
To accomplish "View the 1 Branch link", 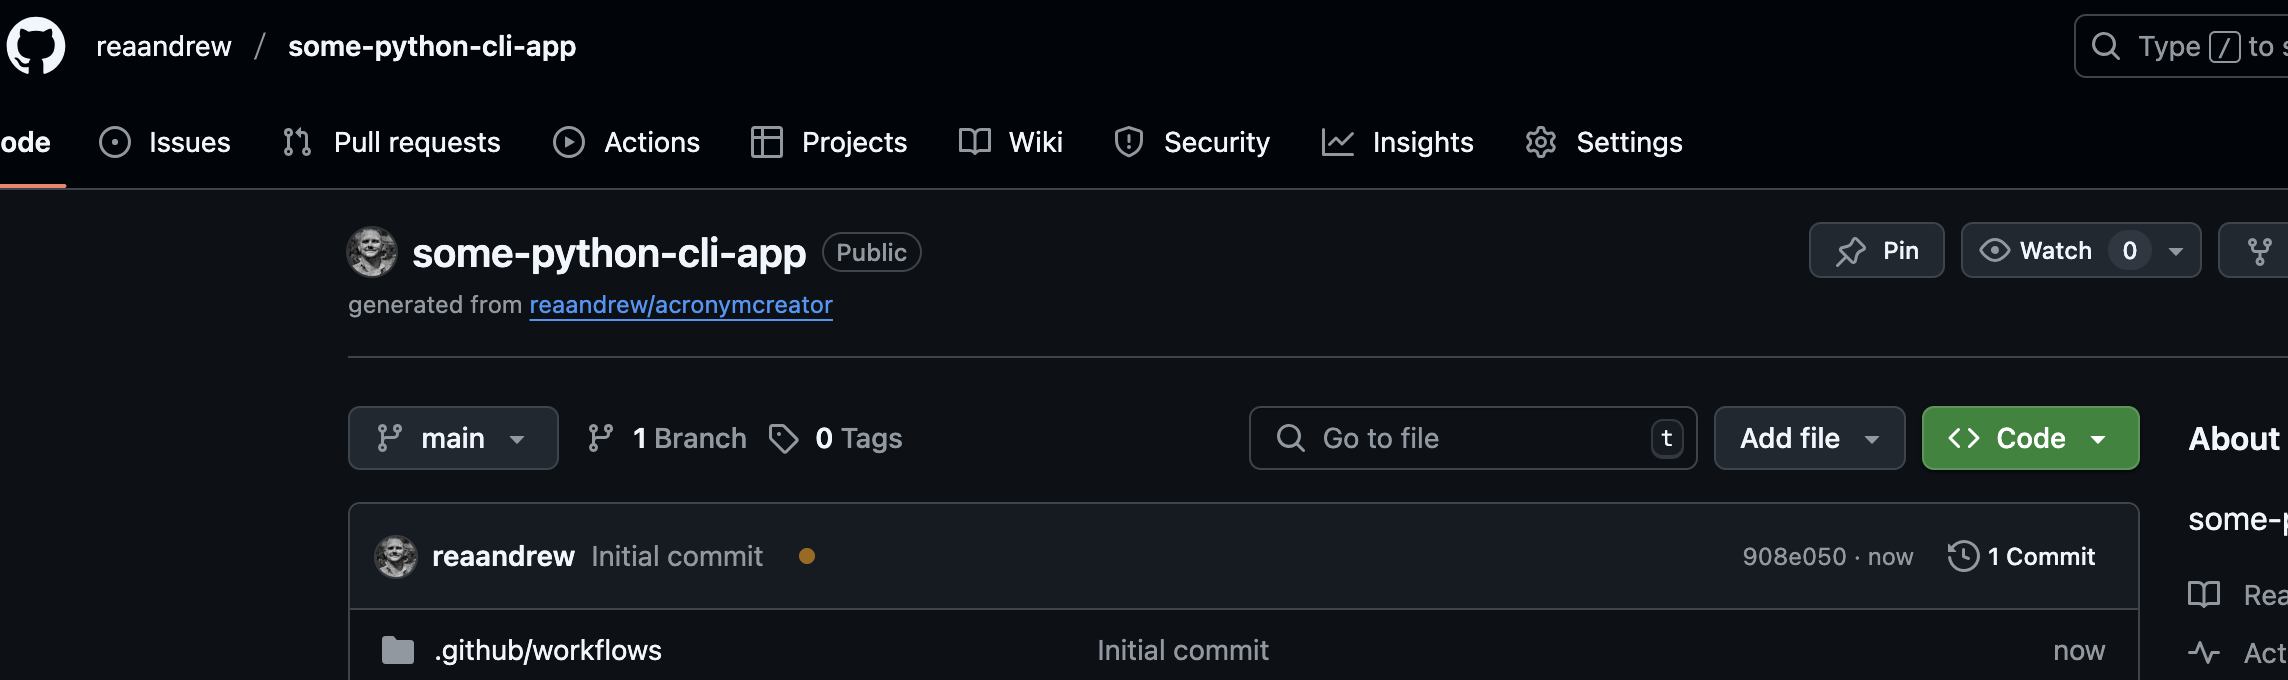I will (667, 438).
